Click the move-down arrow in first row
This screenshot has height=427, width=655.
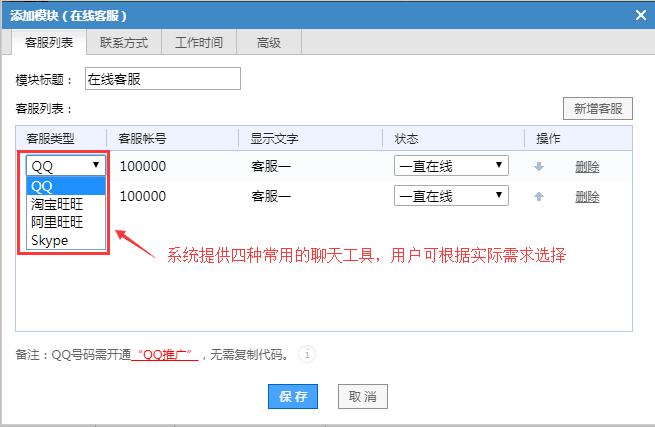[x=539, y=167]
